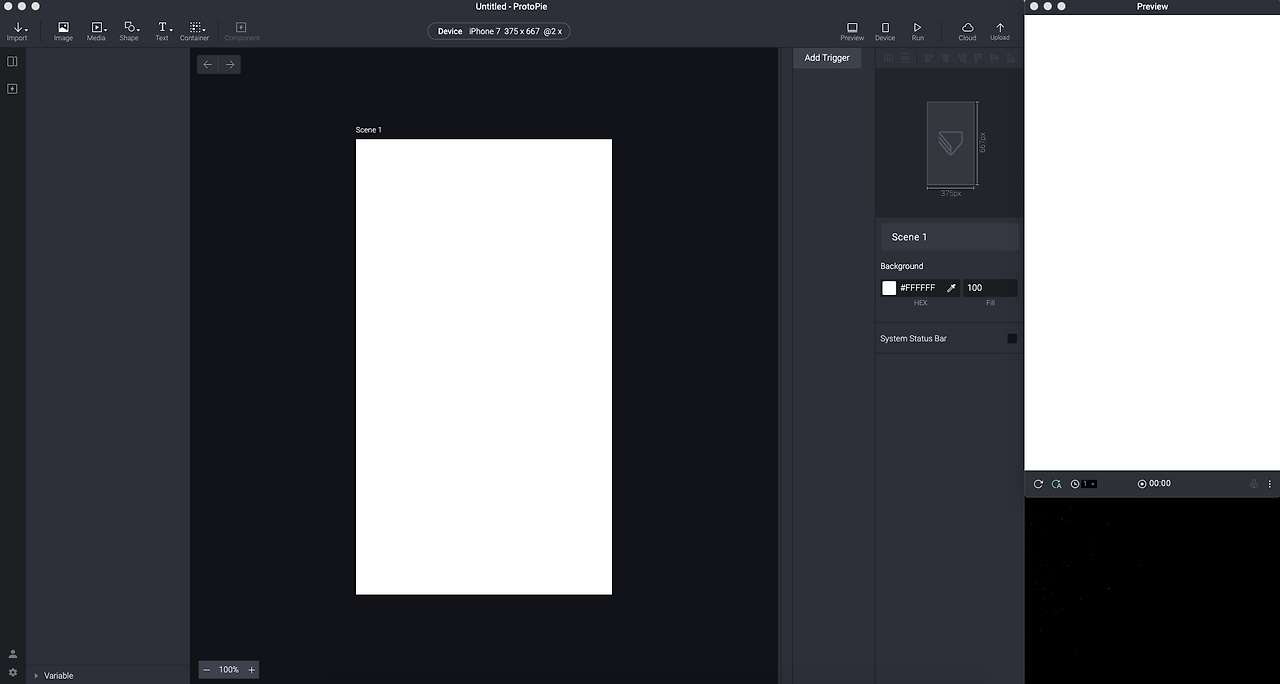Open the Import menu
Viewport: 1280px width, 684px height.
click(x=17, y=31)
